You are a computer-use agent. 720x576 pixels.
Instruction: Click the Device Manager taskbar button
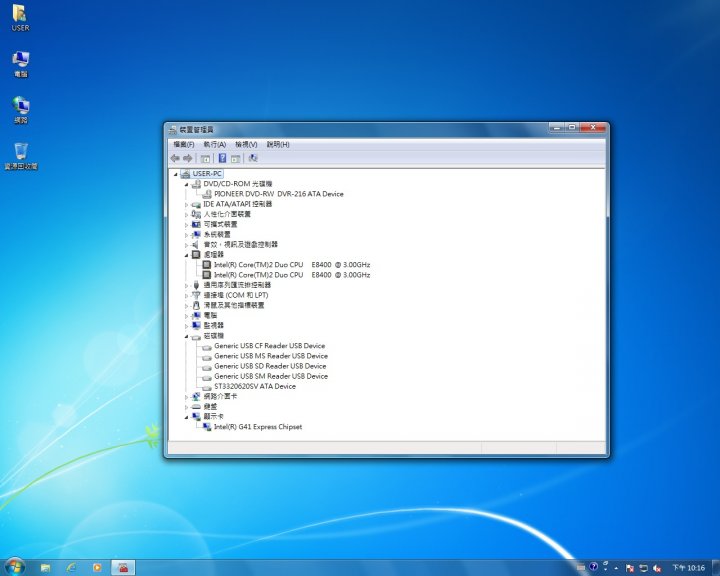[123, 568]
